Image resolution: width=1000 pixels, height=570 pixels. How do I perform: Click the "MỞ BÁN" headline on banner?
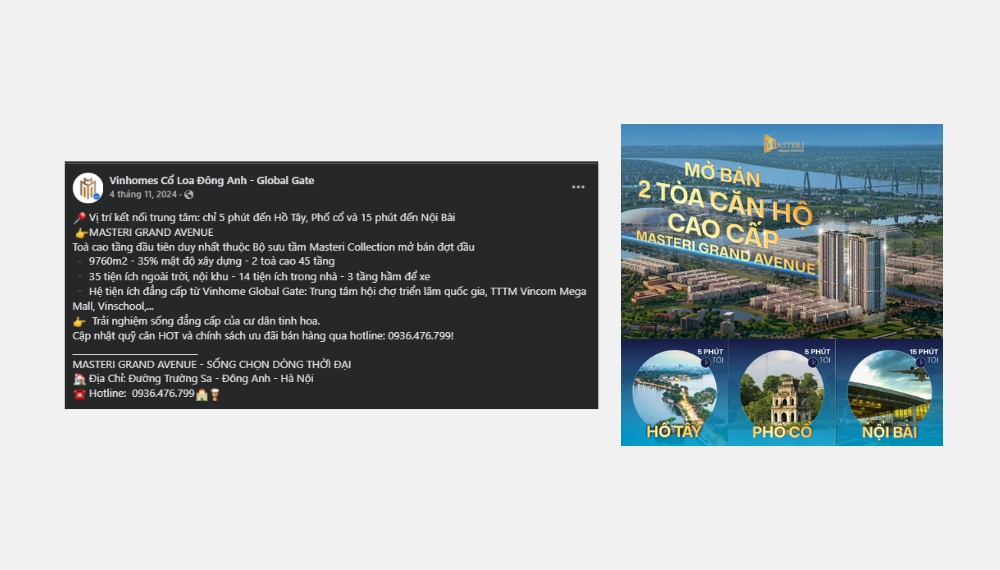722,175
